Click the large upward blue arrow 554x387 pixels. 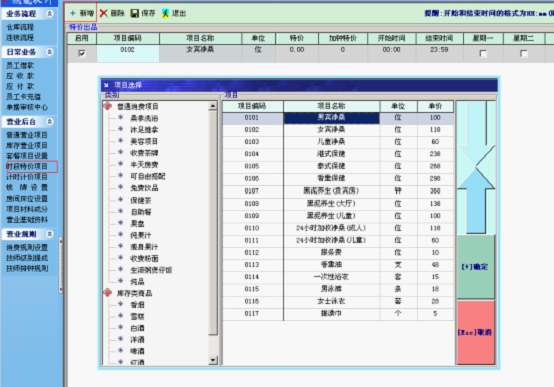coord(476,200)
